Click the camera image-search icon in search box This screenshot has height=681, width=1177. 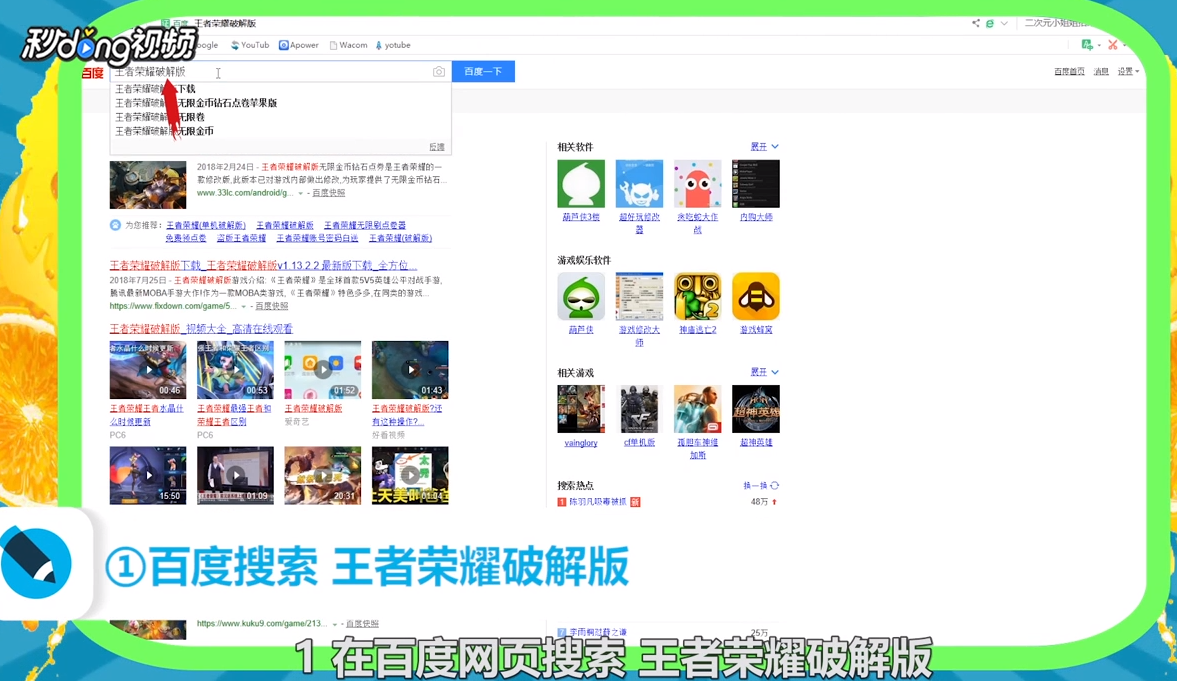coord(438,71)
